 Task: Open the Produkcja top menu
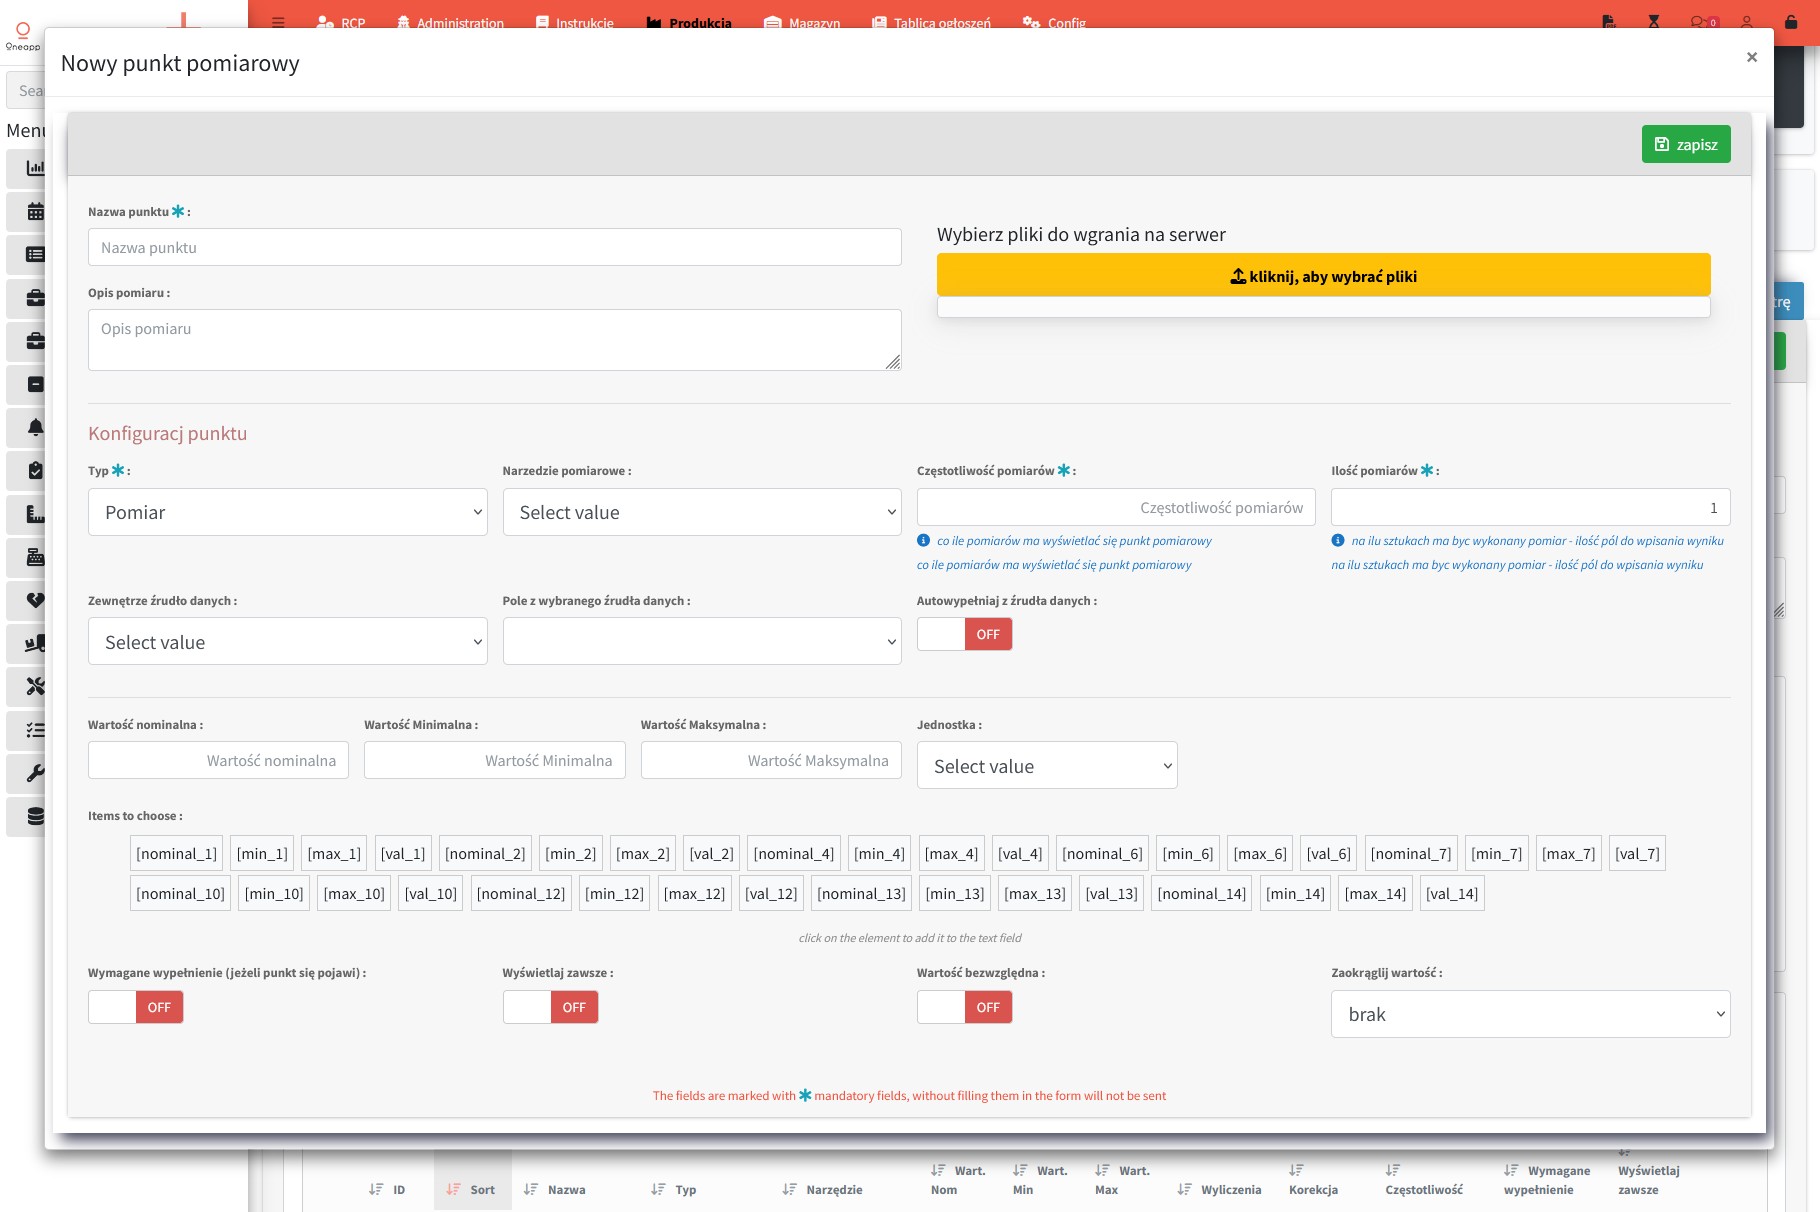[689, 22]
